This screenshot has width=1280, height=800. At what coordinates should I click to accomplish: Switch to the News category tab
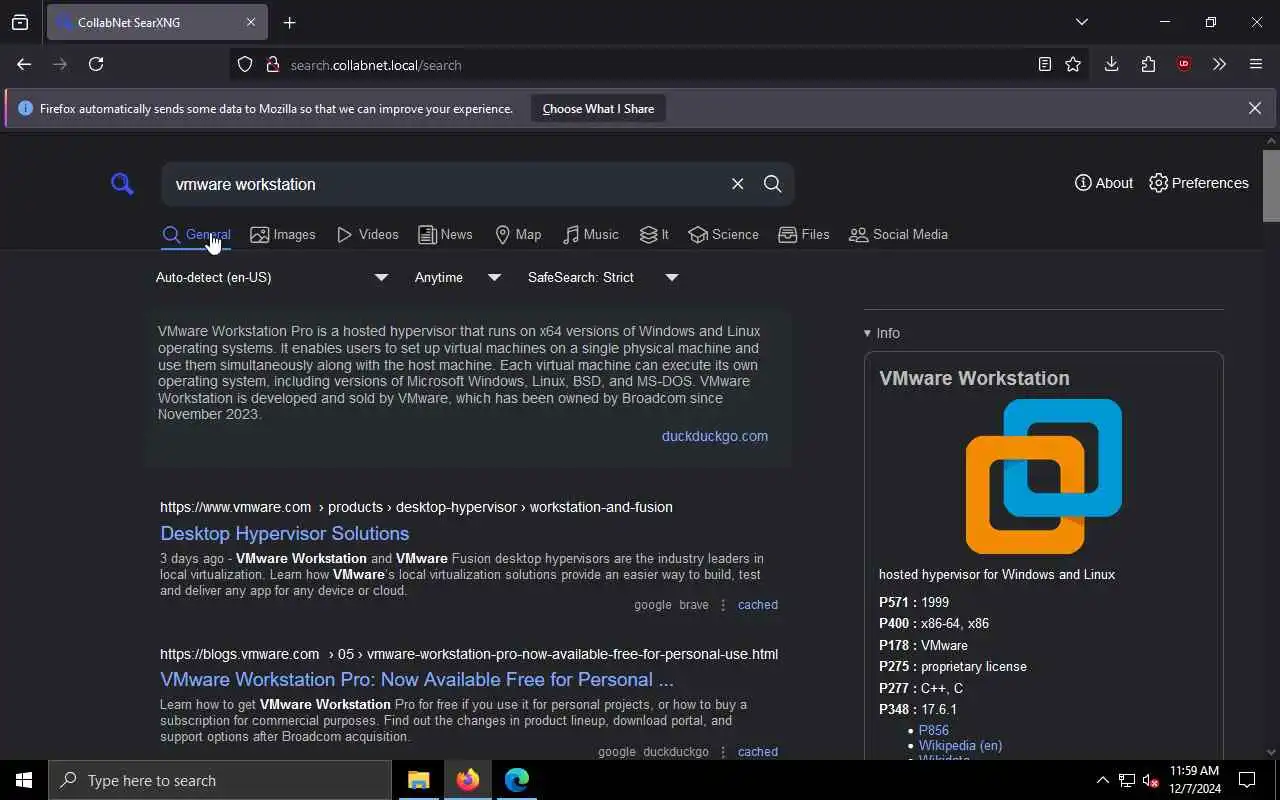pyautogui.click(x=445, y=235)
